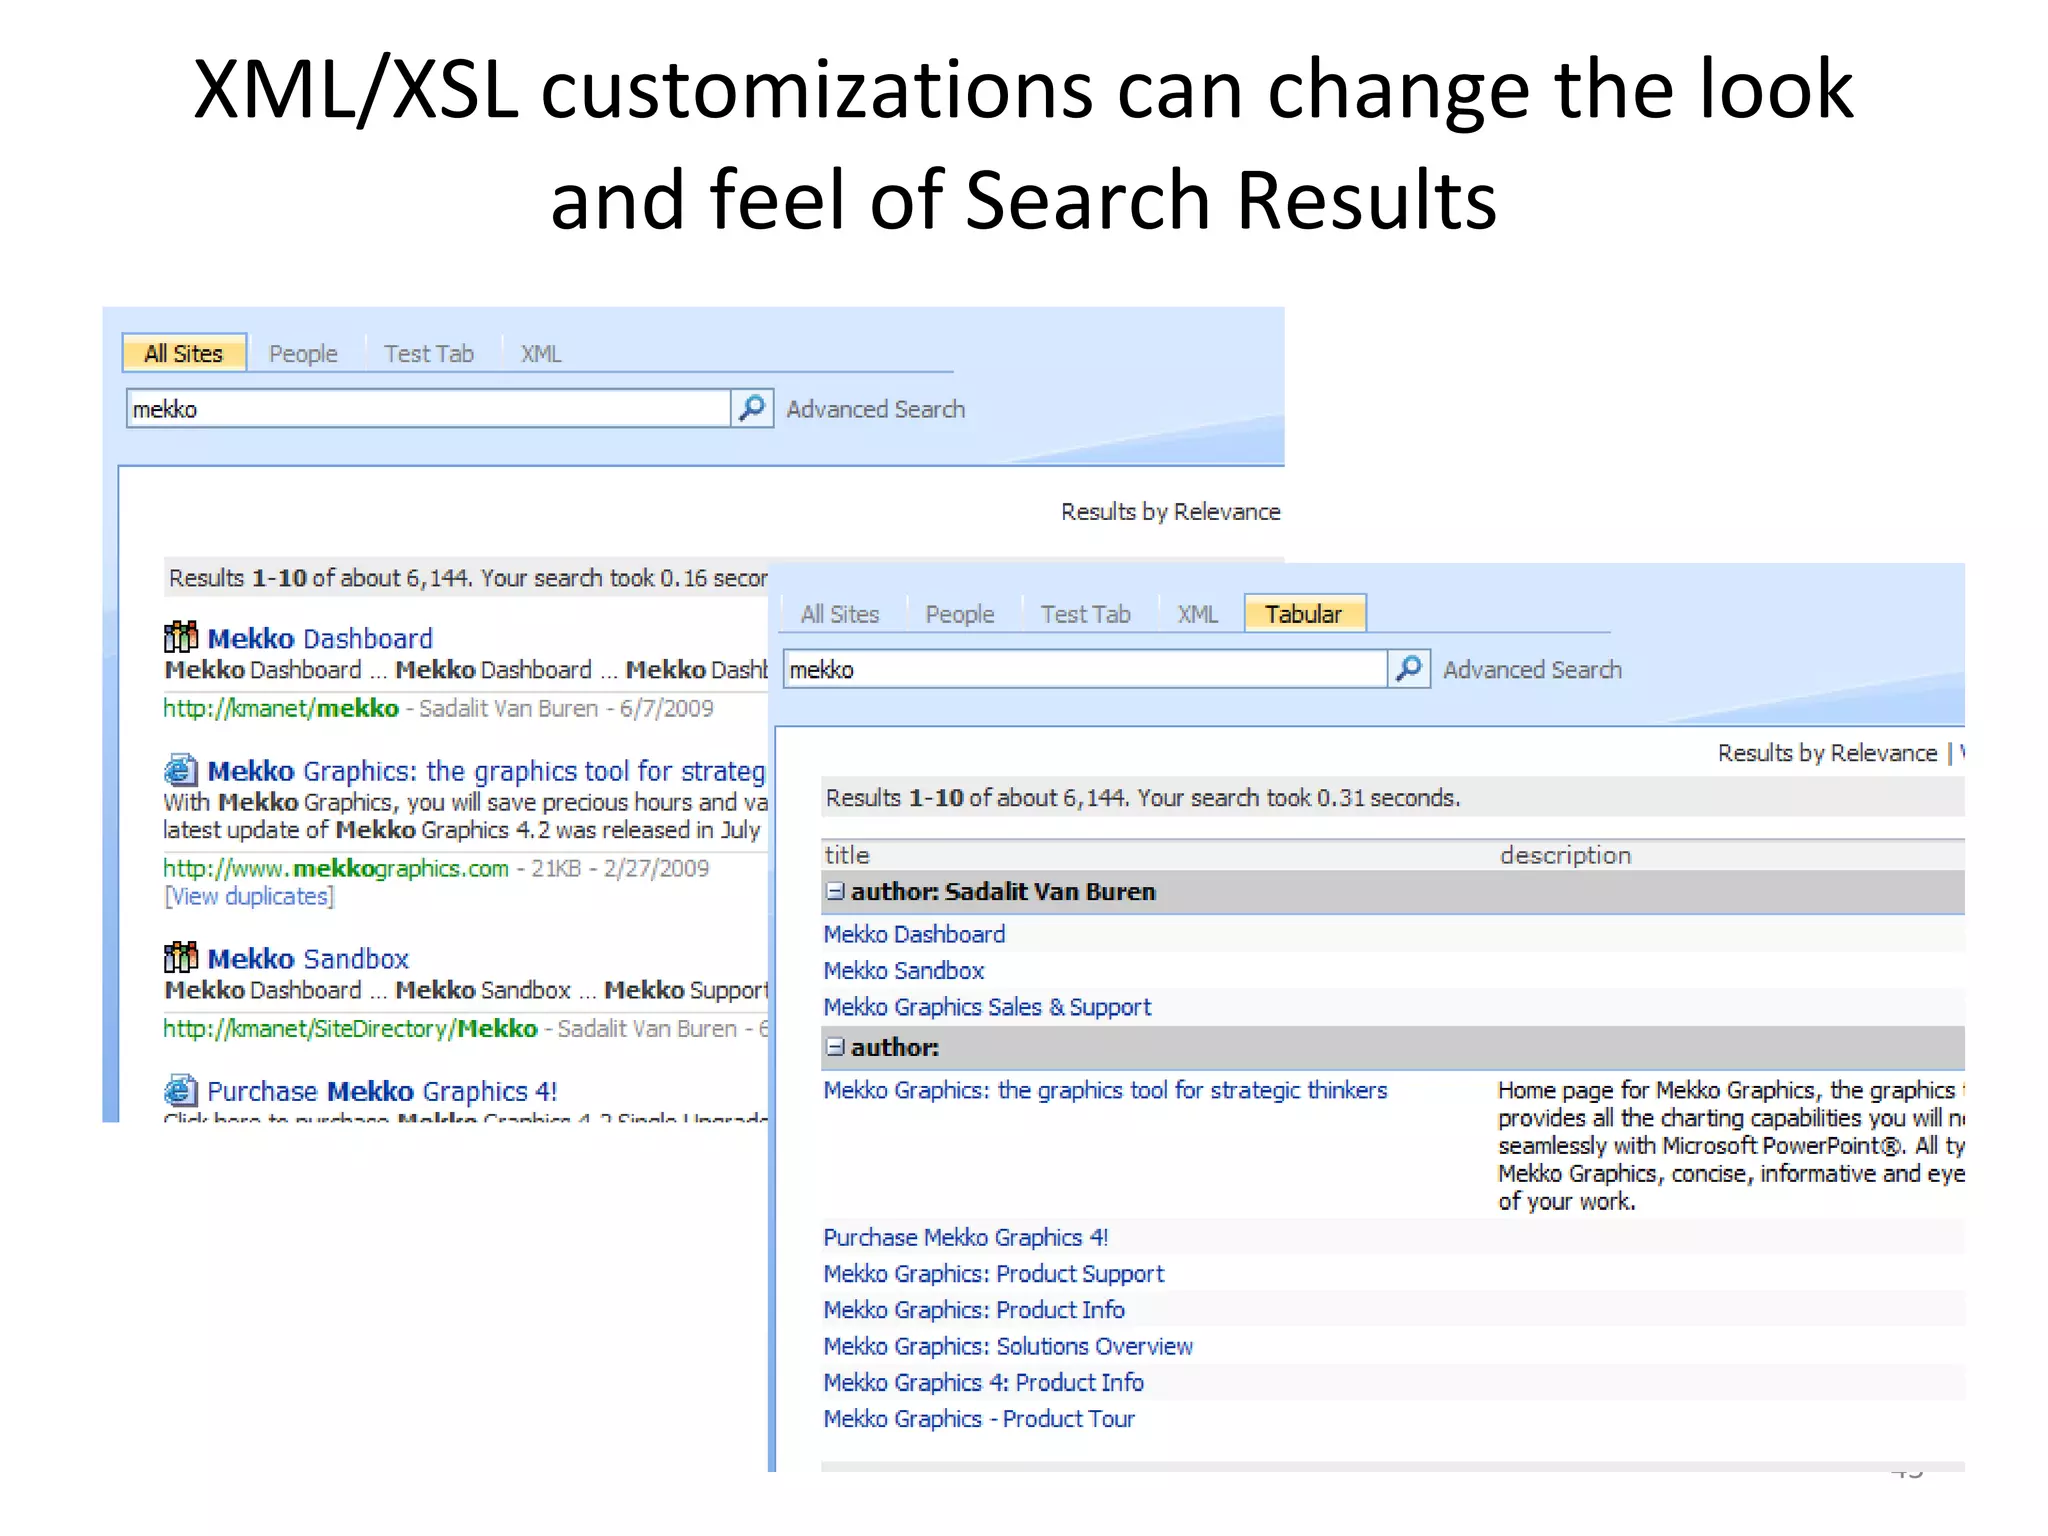Click the site icon beside Mekko Dashboard result
Viewport: 2048px width, 1536px height.
[181, 636]
